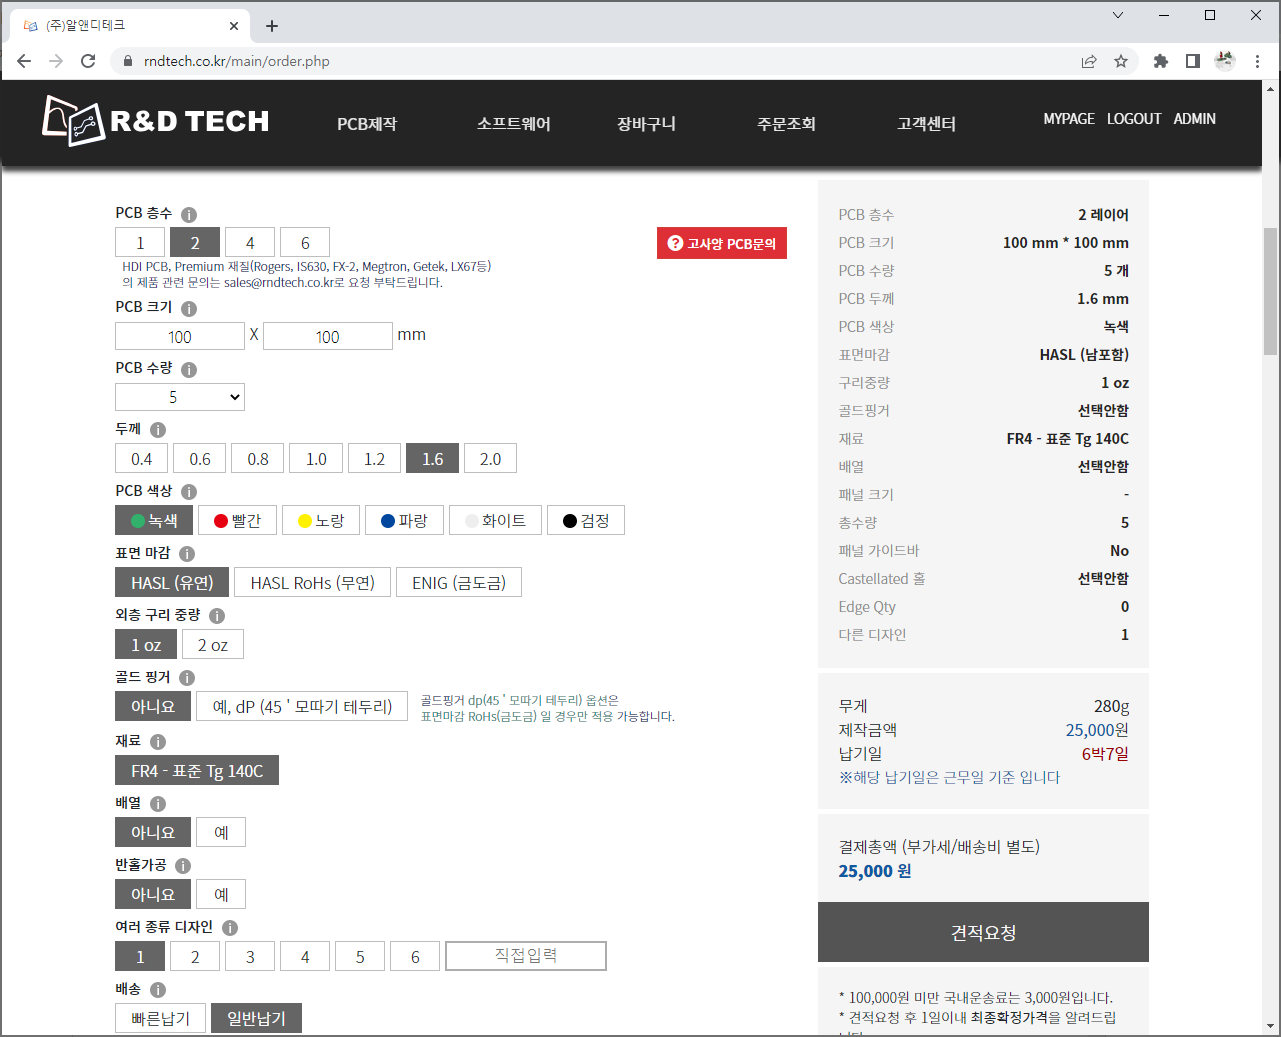Select ENIG (금도금) surface finish
This screenshot has width=1281, height=1037.
[459, 583]
